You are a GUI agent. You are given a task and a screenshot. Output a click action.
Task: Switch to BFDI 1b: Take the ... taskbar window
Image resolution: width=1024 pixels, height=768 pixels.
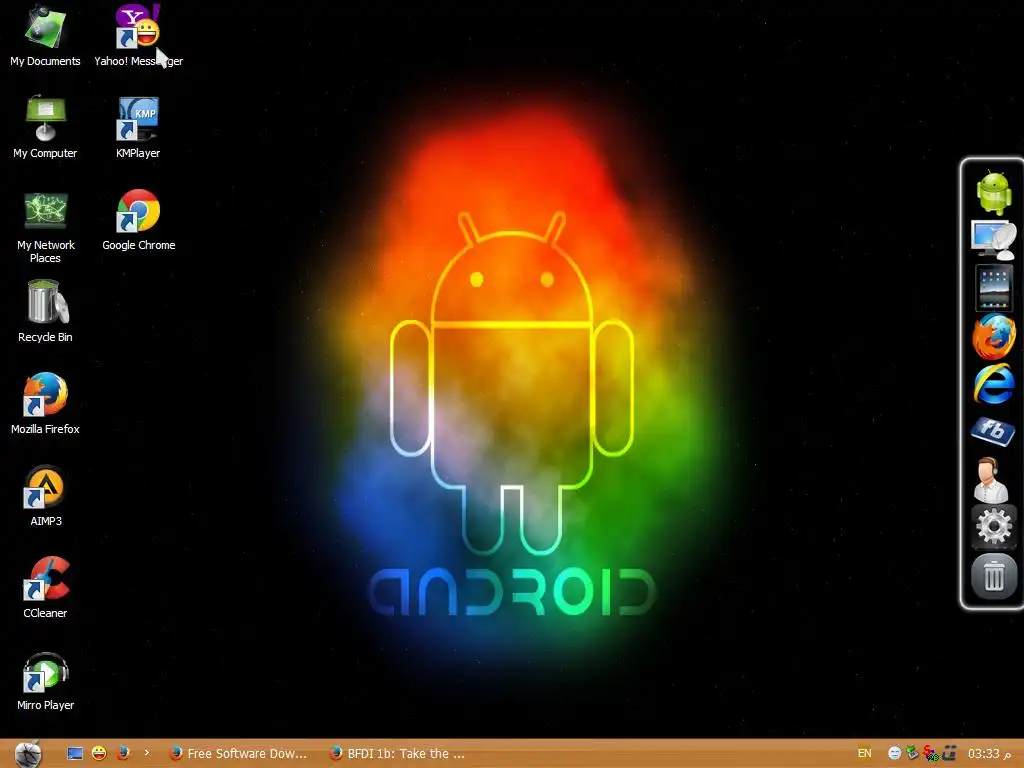click(x=398, y=754)
